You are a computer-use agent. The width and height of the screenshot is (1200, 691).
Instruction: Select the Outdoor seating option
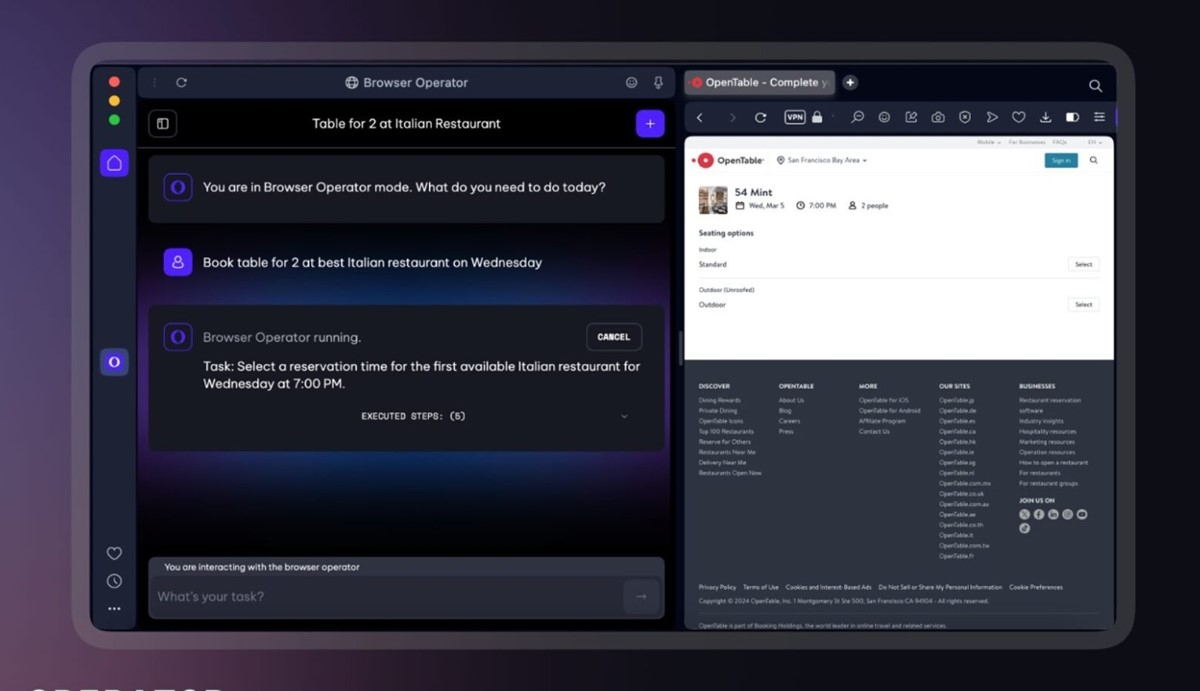[1084, 304]
